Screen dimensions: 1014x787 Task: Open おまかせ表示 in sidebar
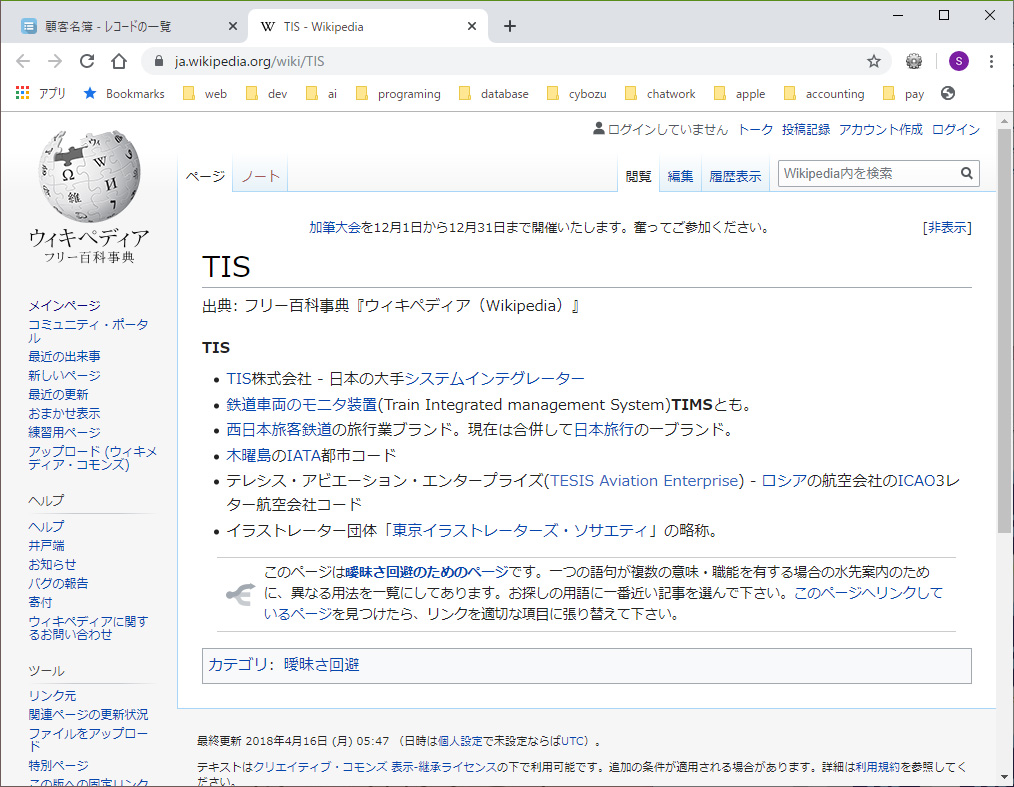pyautogui.click(x=65, y=413)
